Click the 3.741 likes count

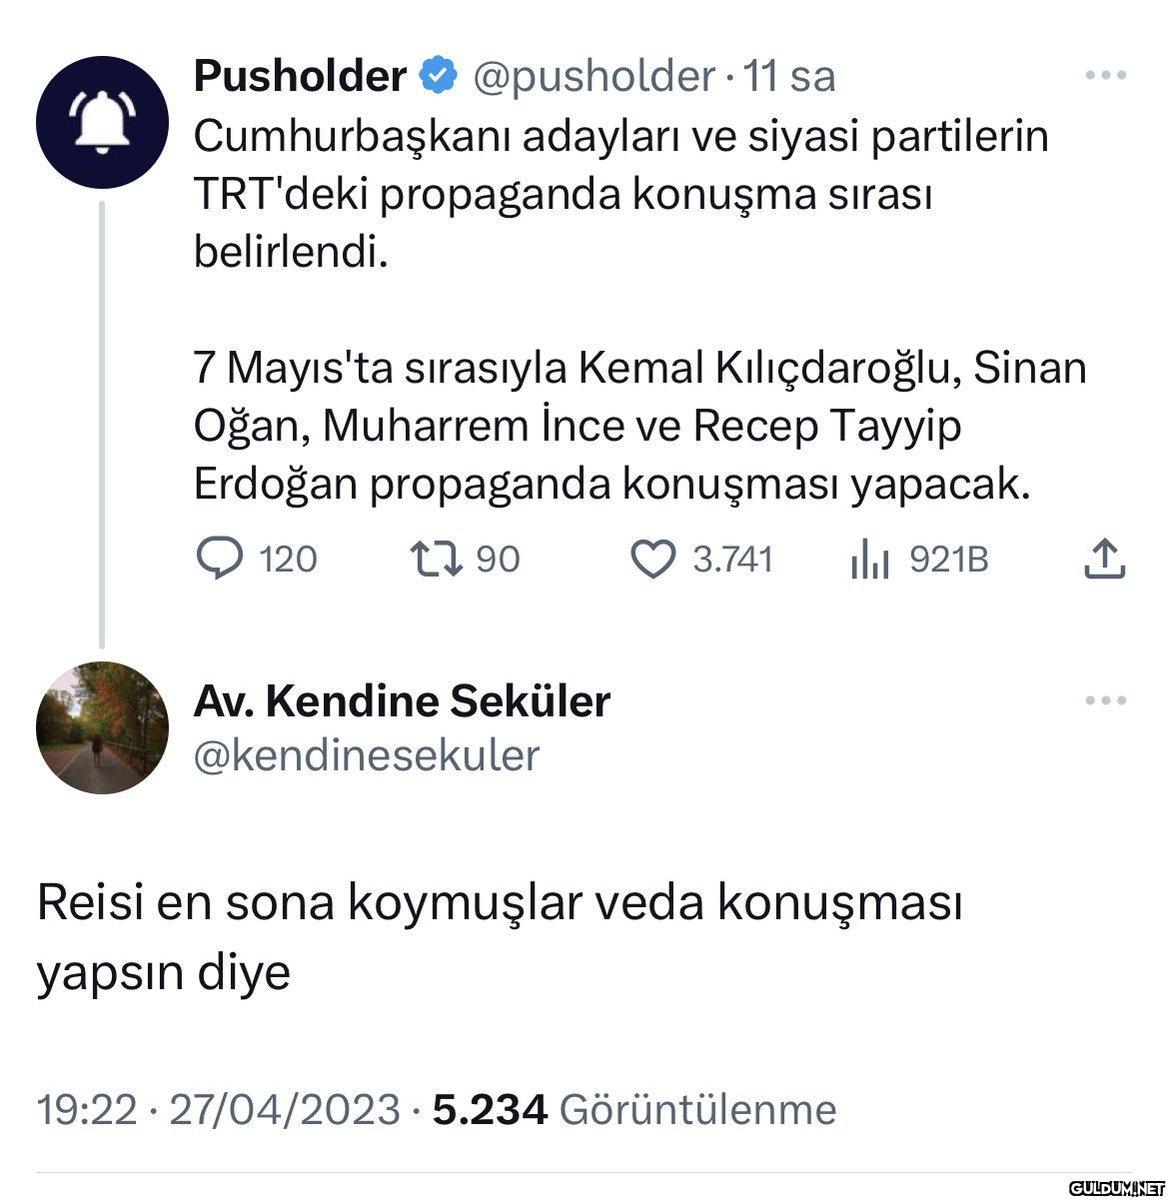pos(733,559)
